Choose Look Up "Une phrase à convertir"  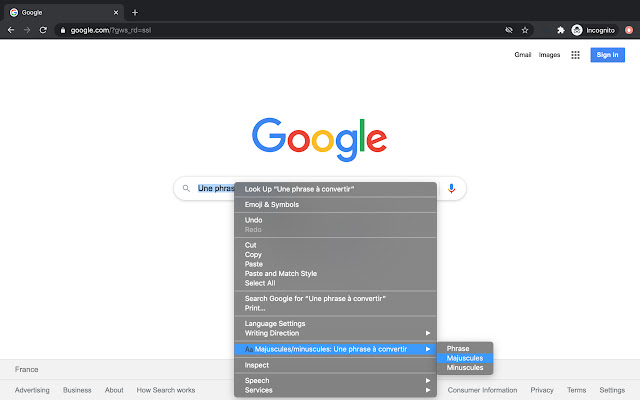click(x=336, y=189)
